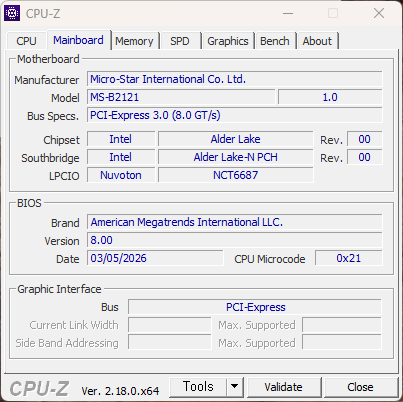Click BIOS Brand American Megatrends field
This screenshot has height=402, width=403.
[235, 222]
